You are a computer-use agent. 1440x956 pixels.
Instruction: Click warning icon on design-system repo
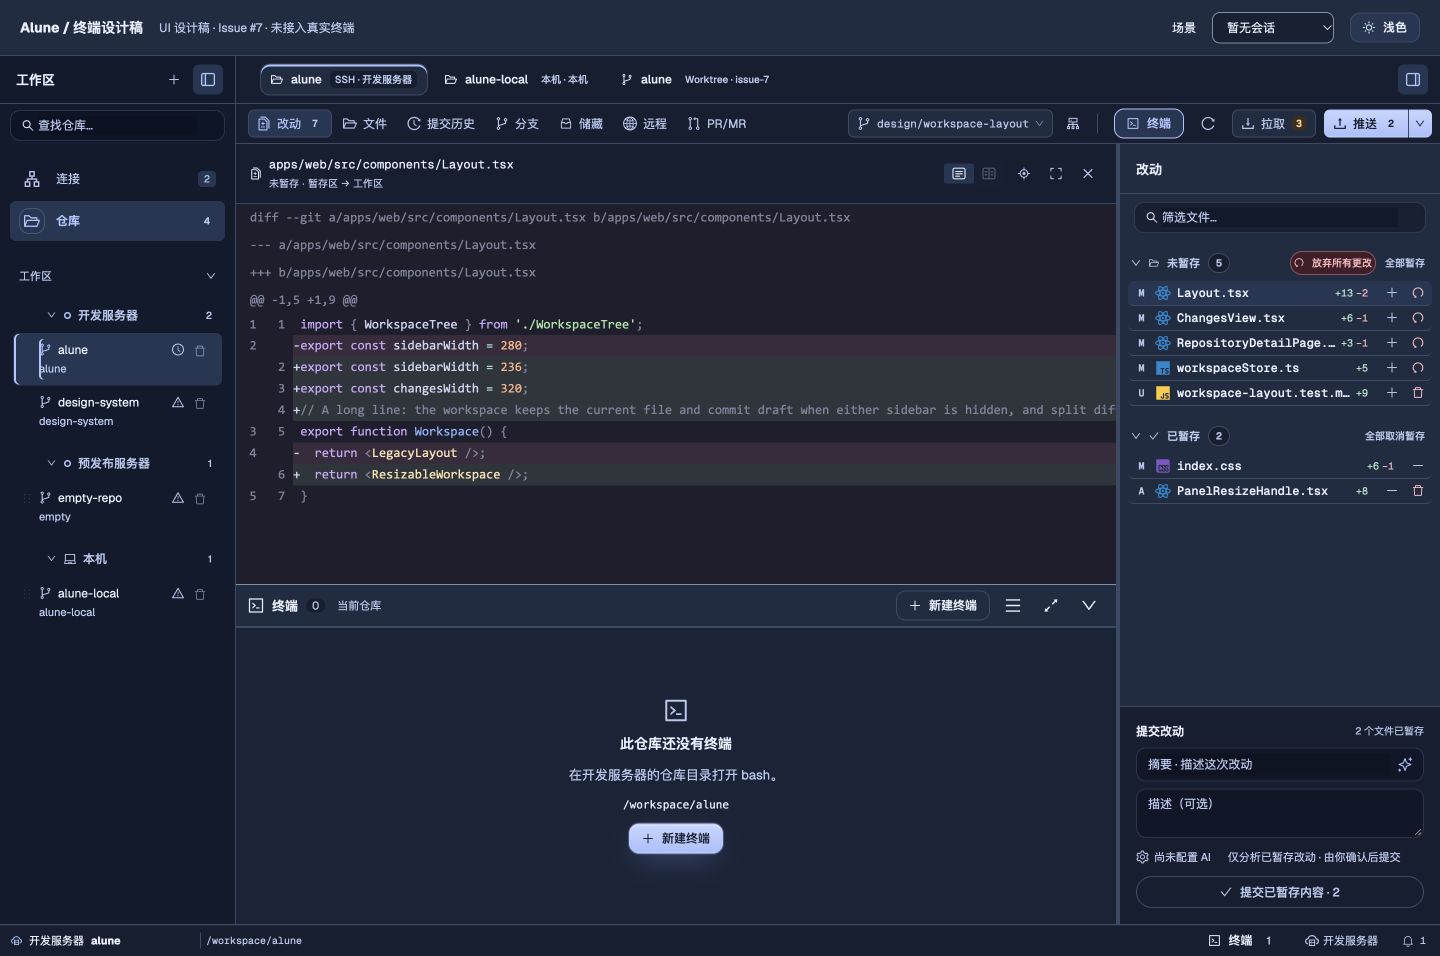click(x=178, y=402)
